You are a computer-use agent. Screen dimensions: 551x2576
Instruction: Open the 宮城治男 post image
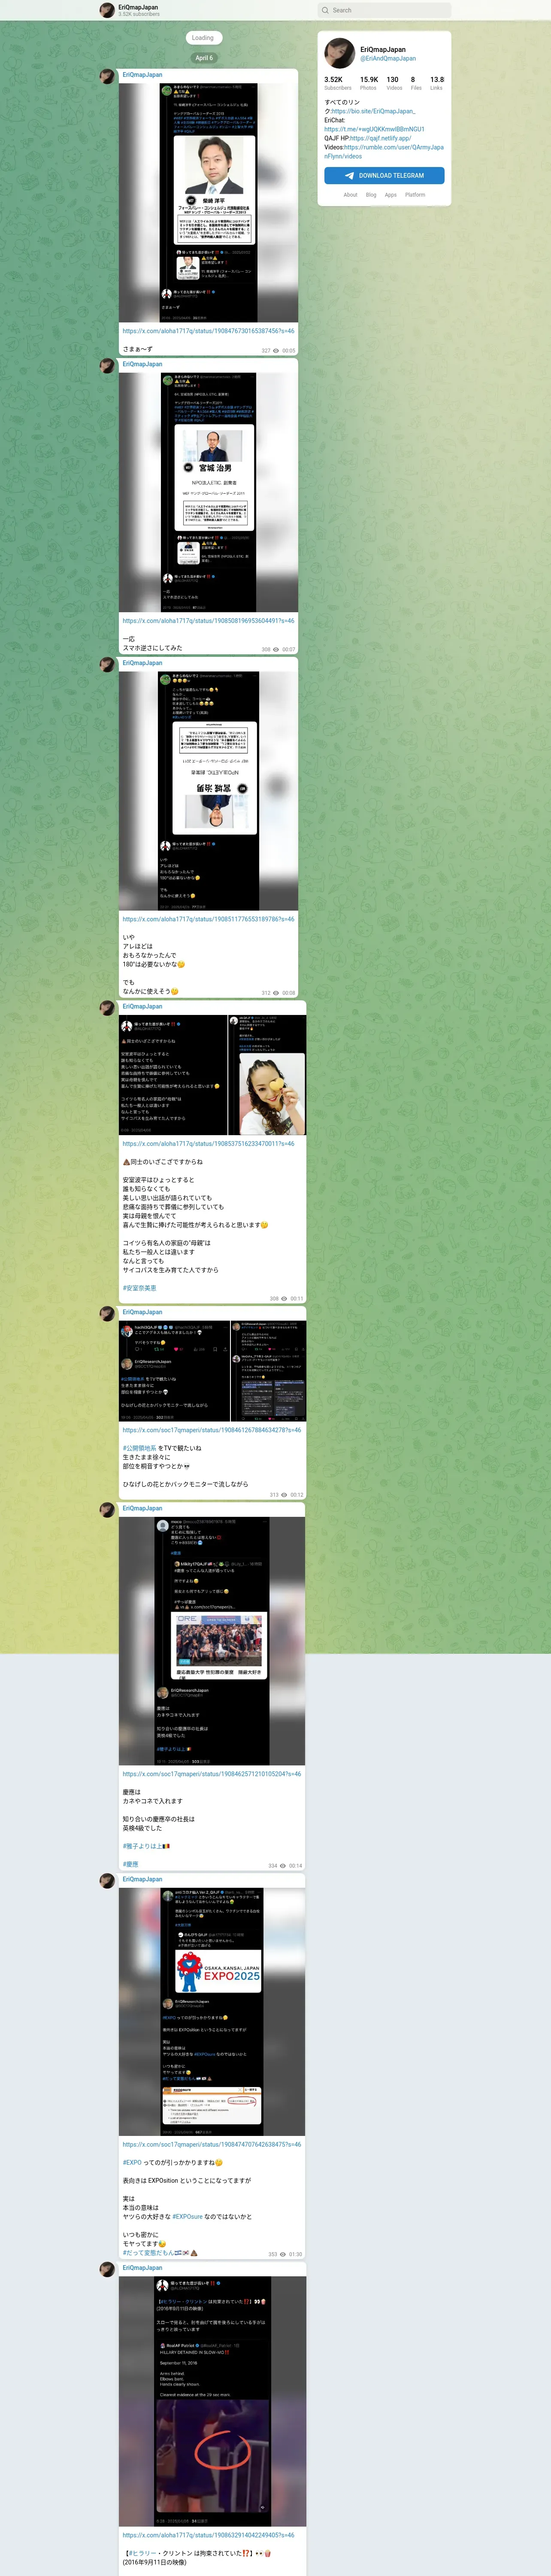point(208,492)
